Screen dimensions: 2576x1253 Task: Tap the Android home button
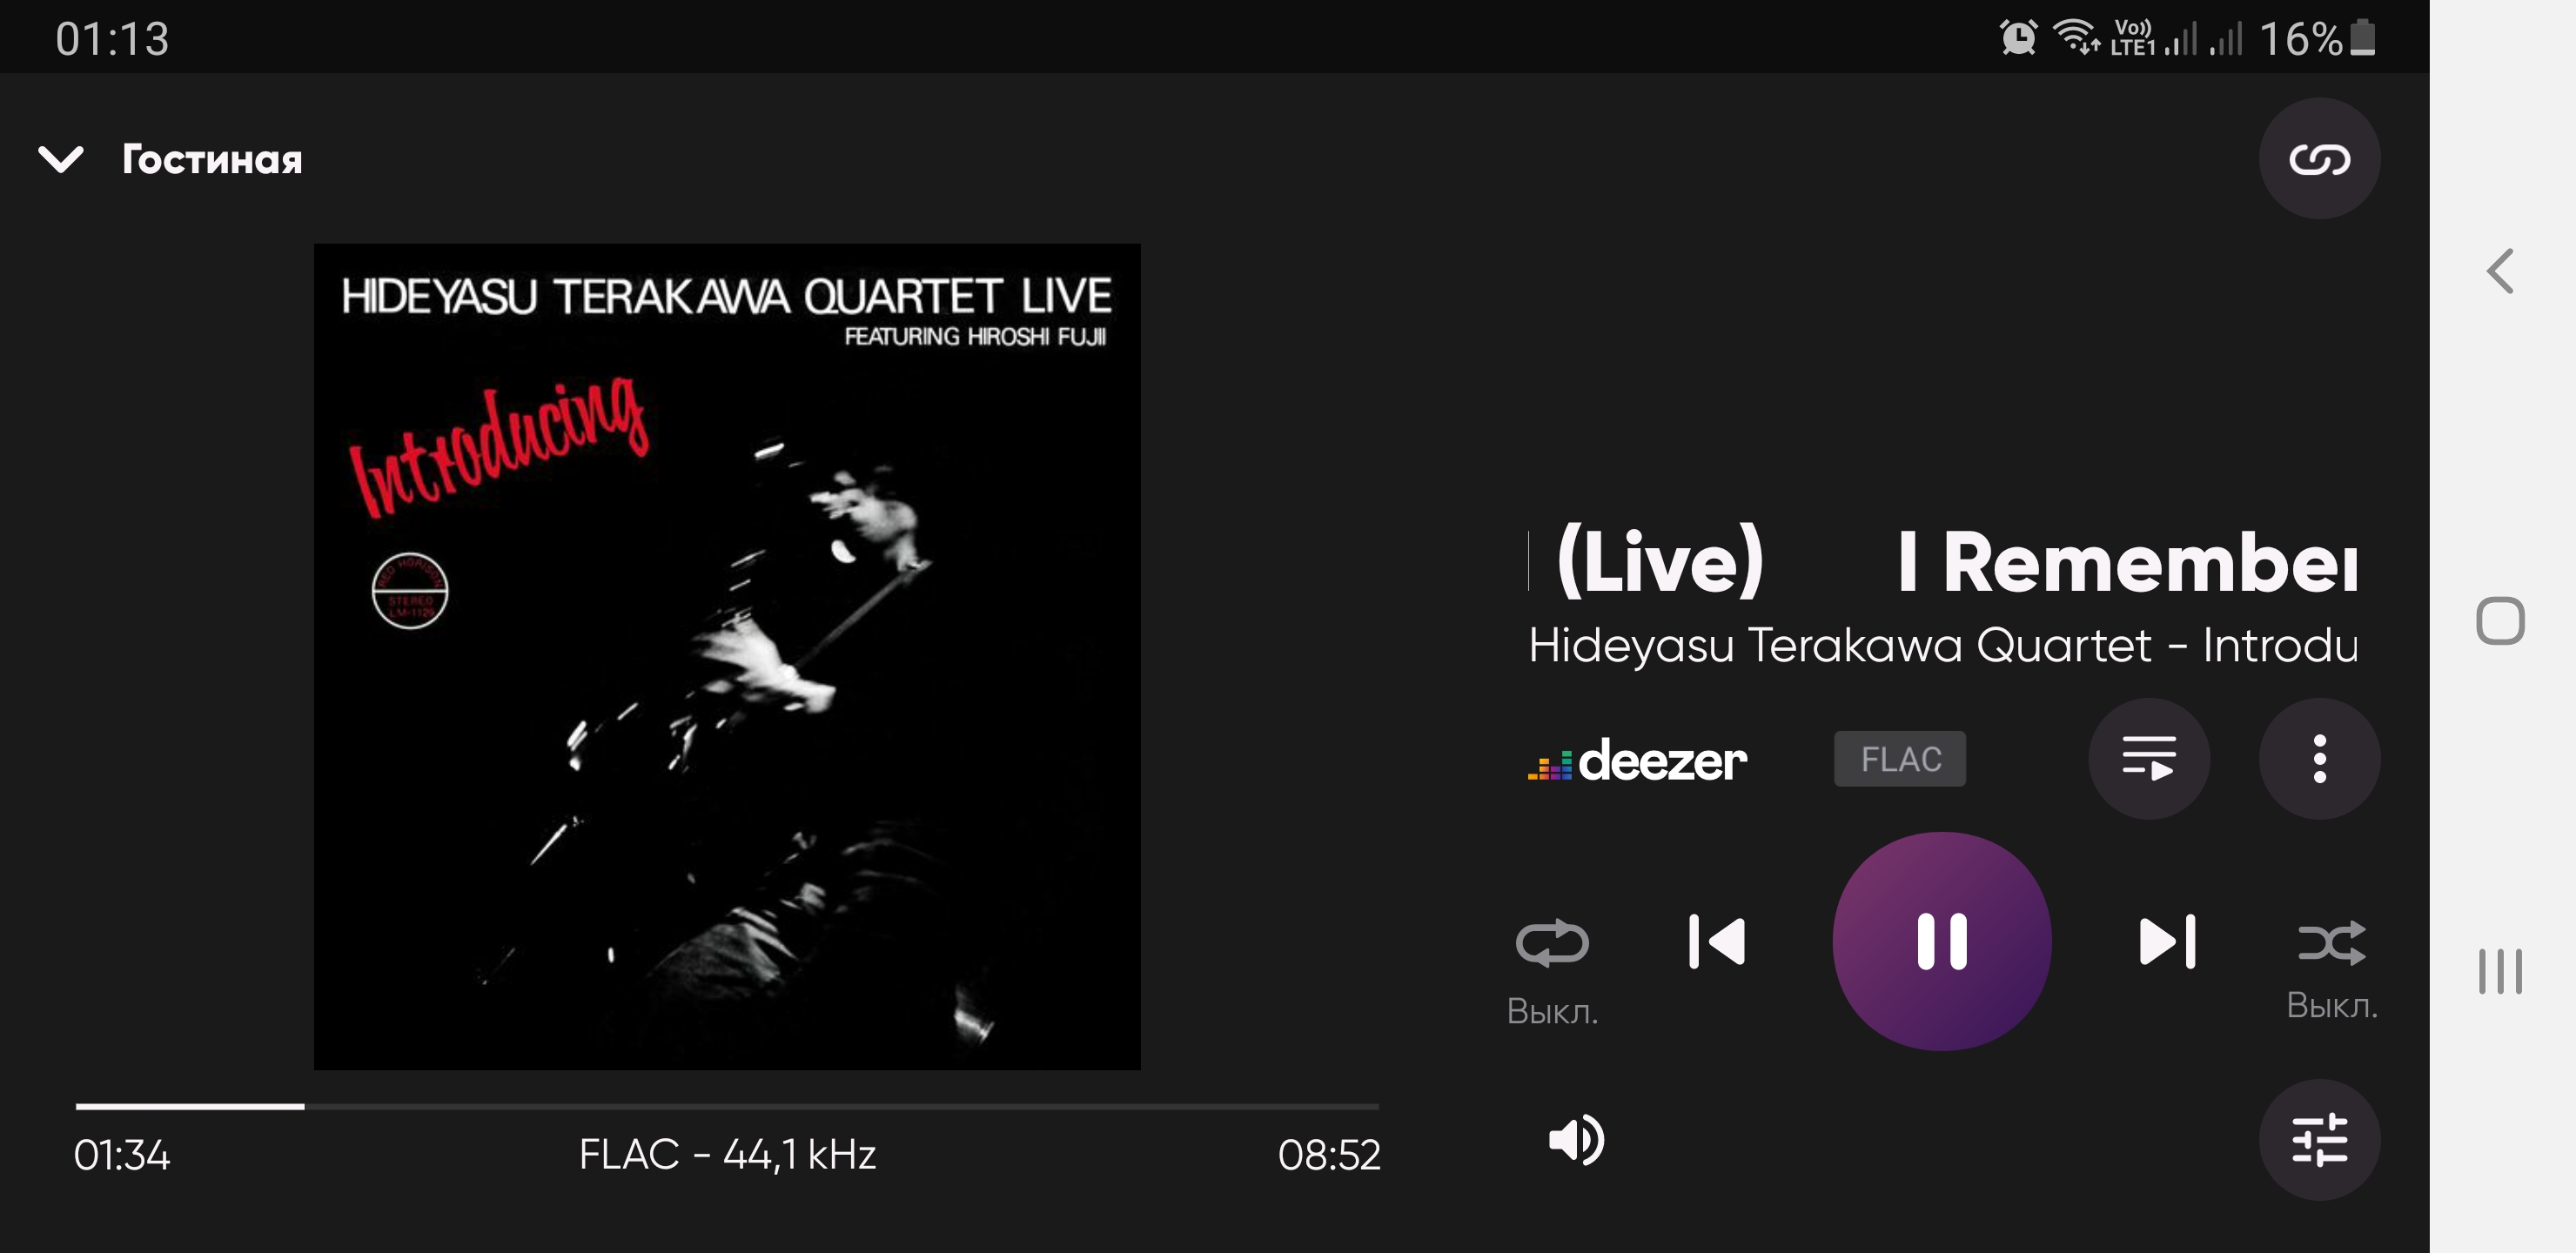[x=2501, y=621]
